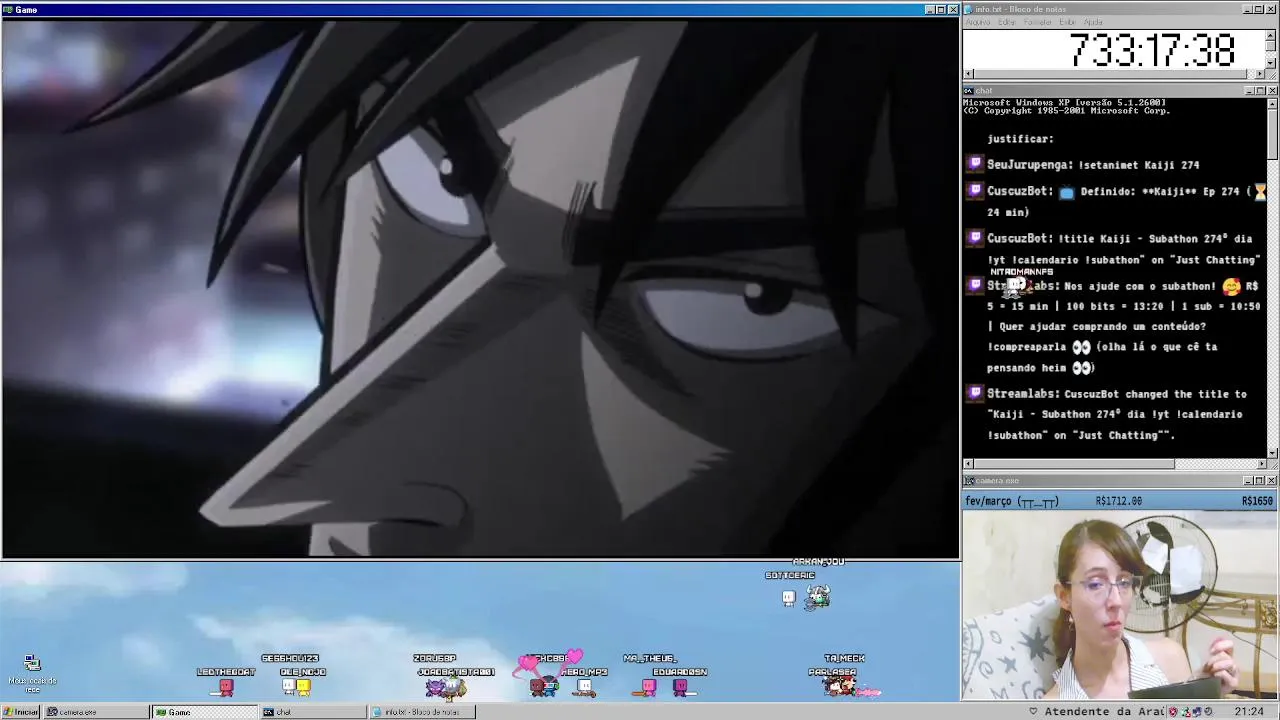Screen dimensions: 1280x720
Task: Open the Formatar menu in Bloco de notas
Action: 1038,22
